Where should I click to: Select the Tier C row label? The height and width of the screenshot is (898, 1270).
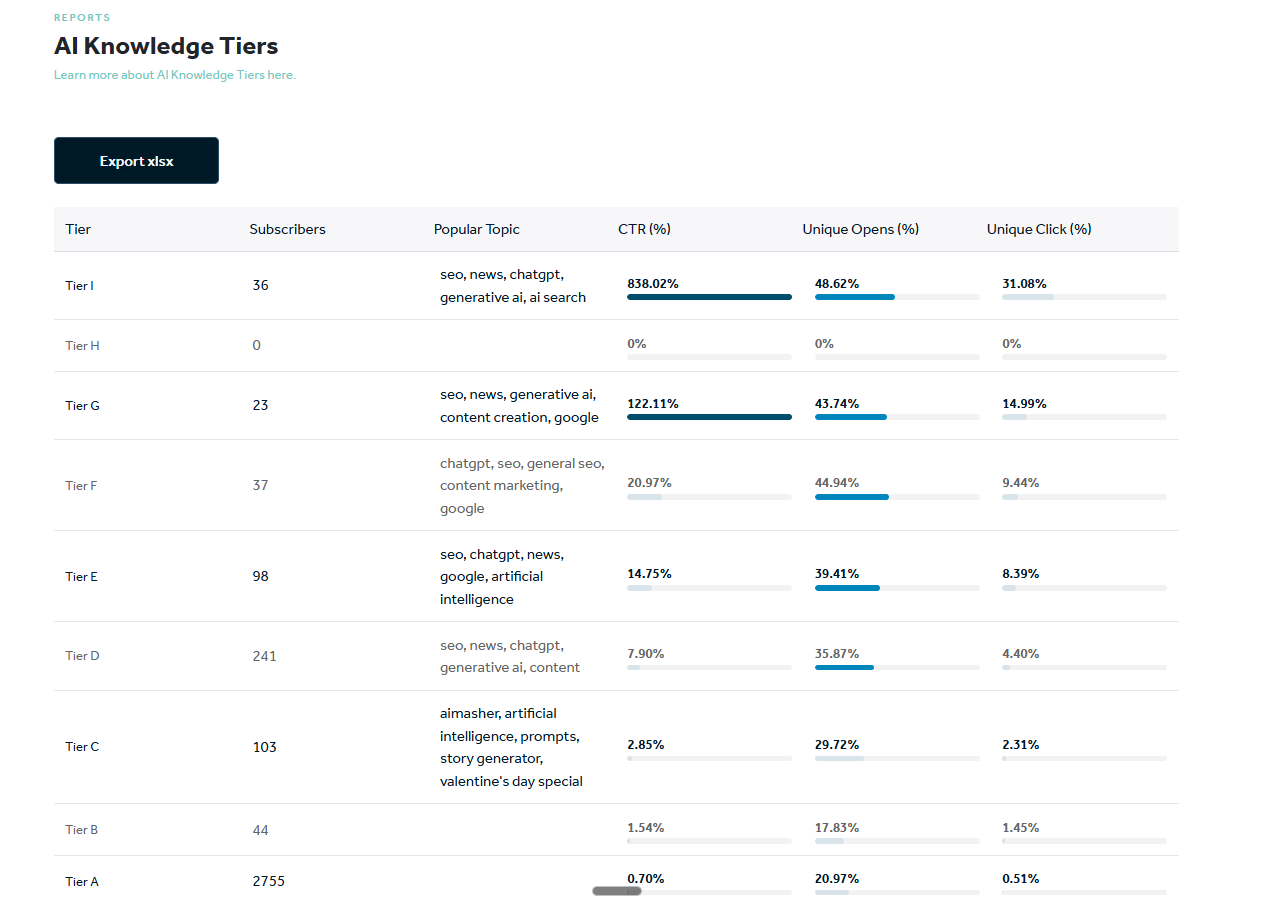click(82, 747)
